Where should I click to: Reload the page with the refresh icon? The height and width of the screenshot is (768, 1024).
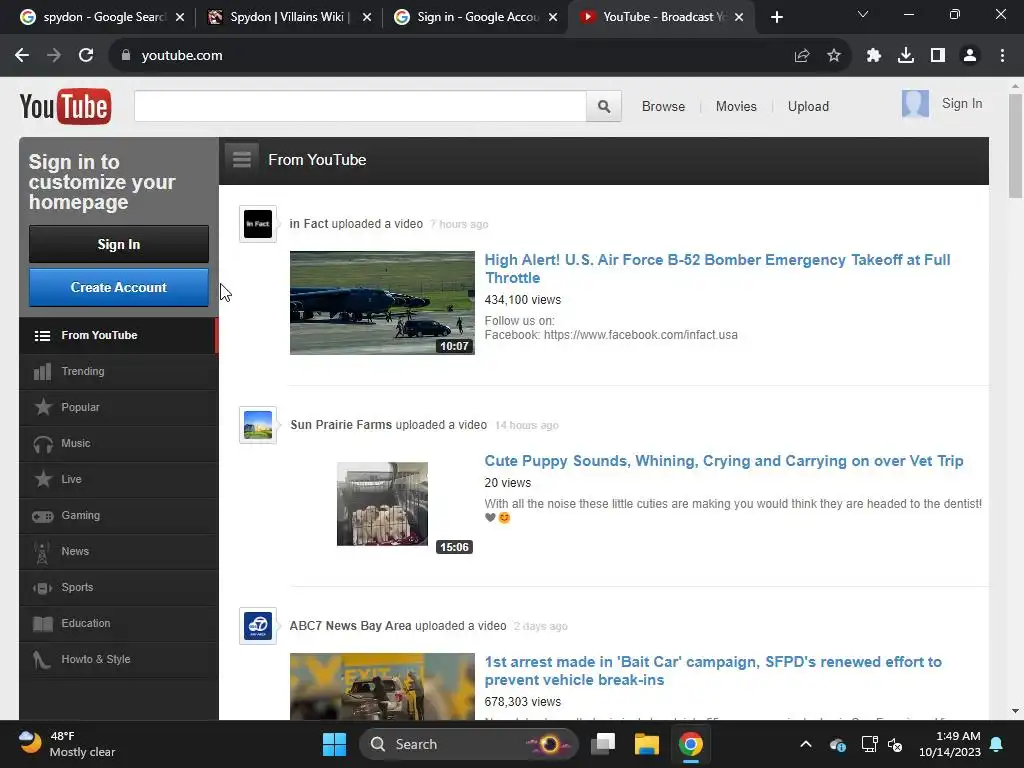tap(86, 56)
